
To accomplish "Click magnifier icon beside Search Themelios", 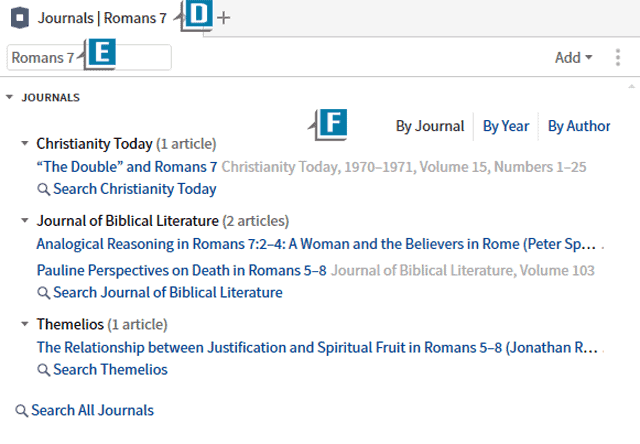I will pos(44,370).
